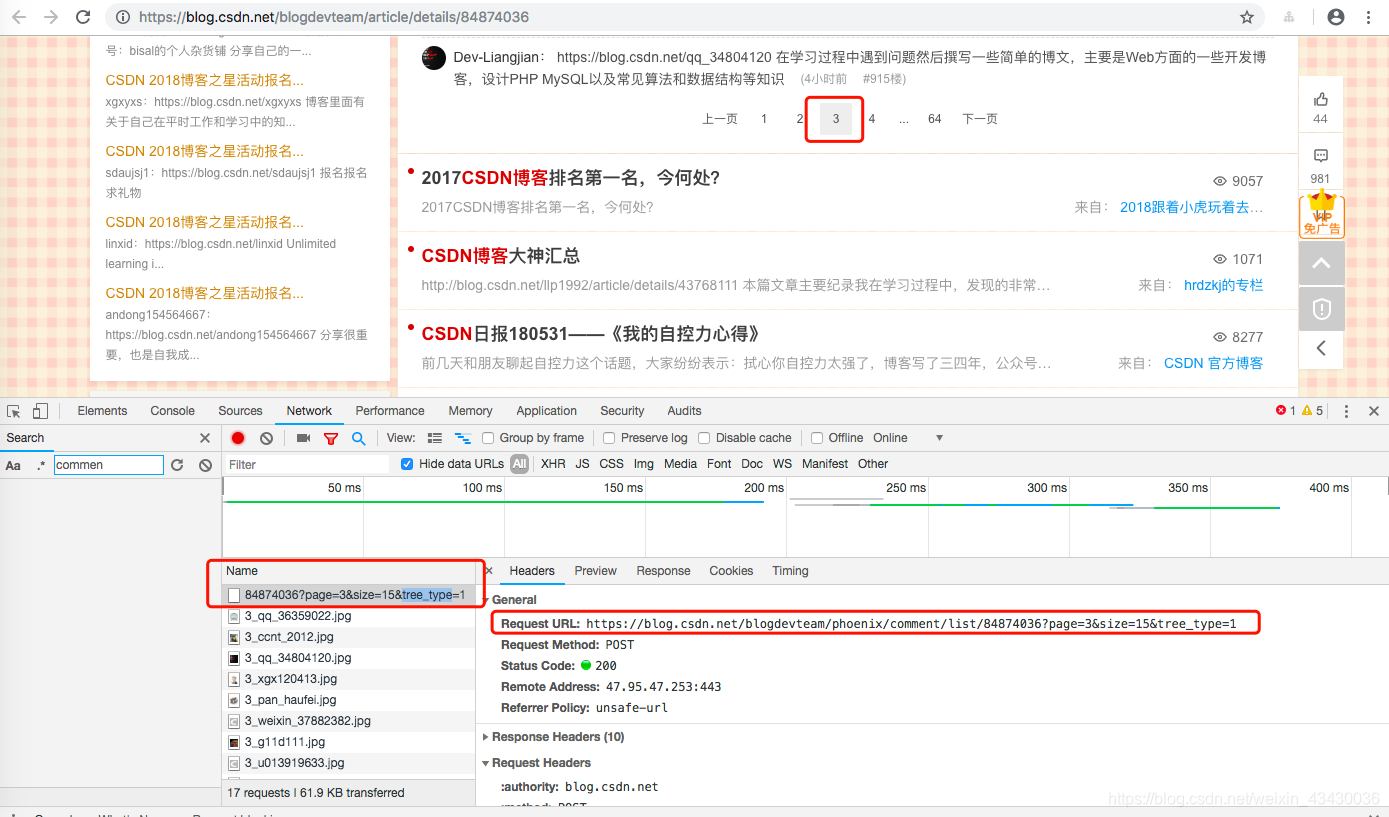This screenshot has width=1389, height=817.
Task: Open the Online throttling dropdown
Action: pyautogui.click(x=908, y=438)
